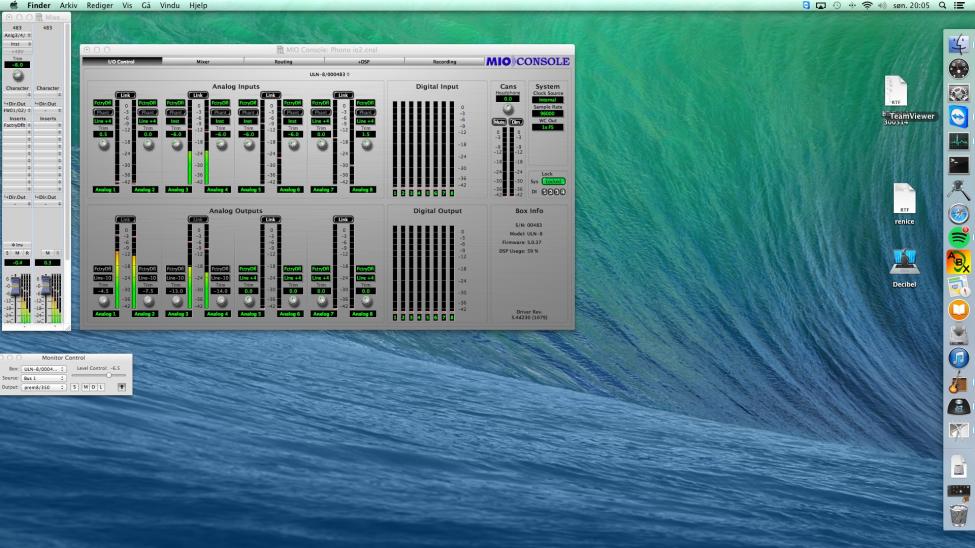The image size is (975, 548).
Task: Click the second channel fader in Mixer strip window
Action: click(x=45, y=287)
